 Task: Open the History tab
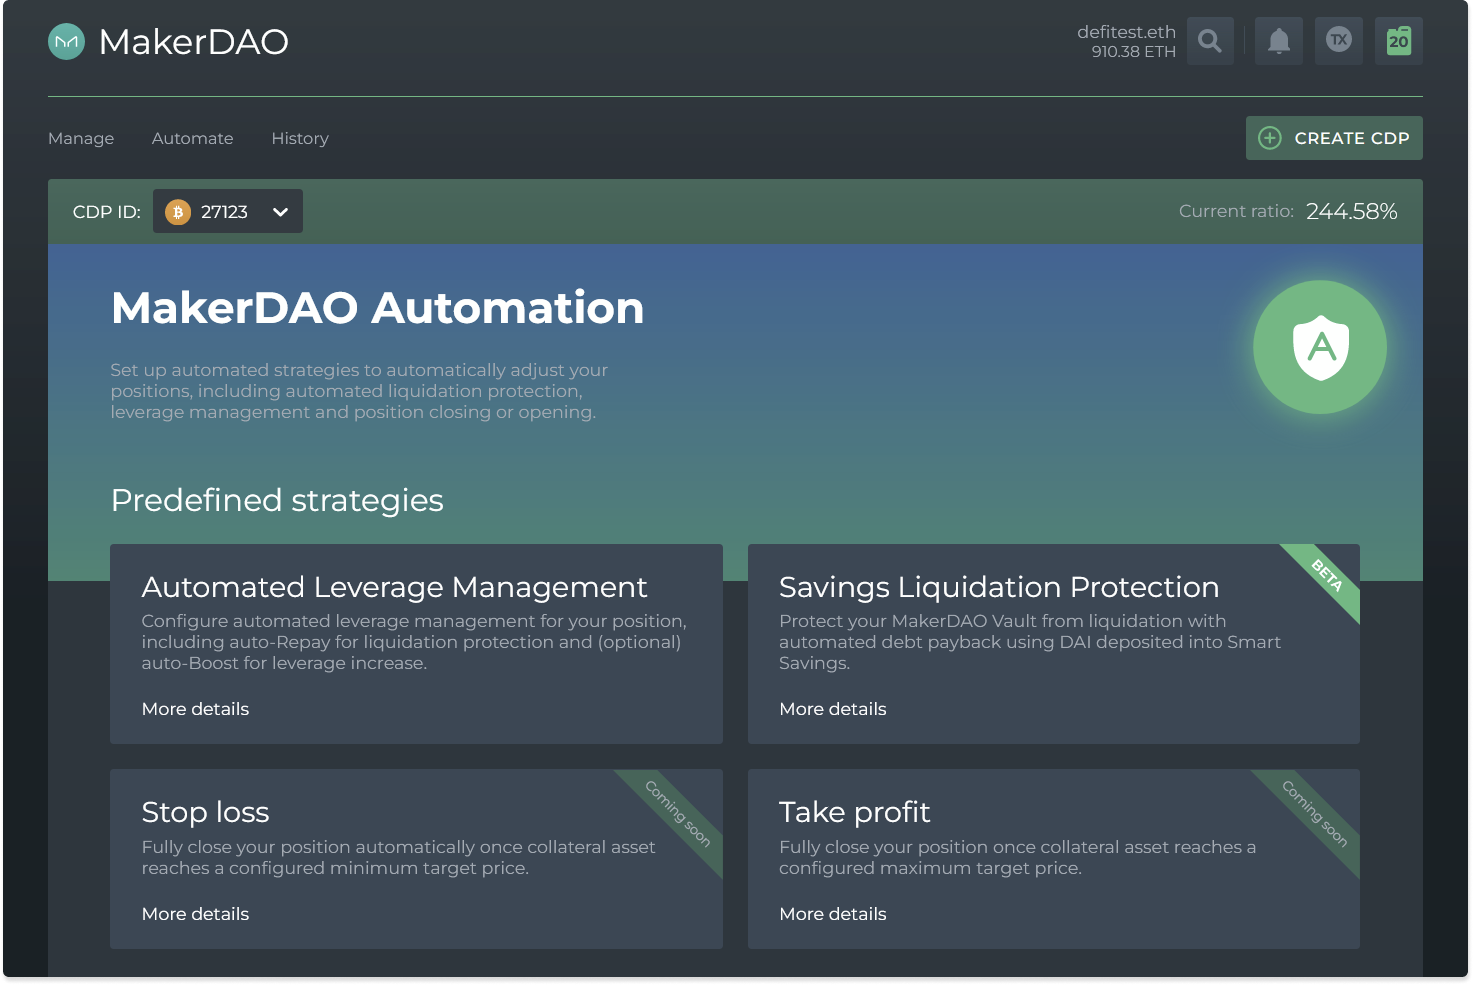tap(300, 138)
